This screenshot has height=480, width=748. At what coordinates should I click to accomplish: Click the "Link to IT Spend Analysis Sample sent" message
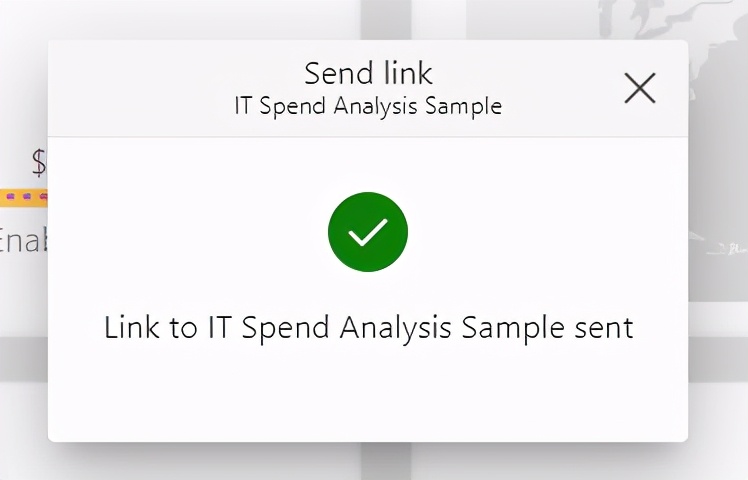tap(368, 327)
